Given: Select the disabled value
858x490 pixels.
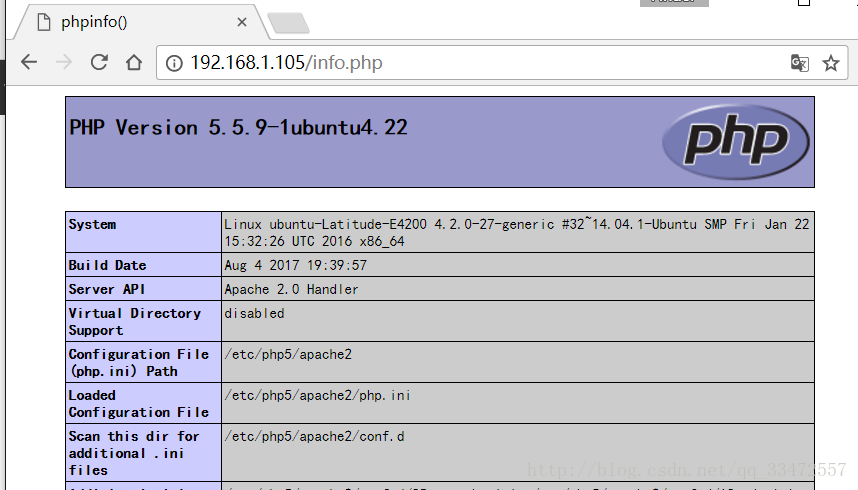Looking at the screenshot, I should pos(254,313).
